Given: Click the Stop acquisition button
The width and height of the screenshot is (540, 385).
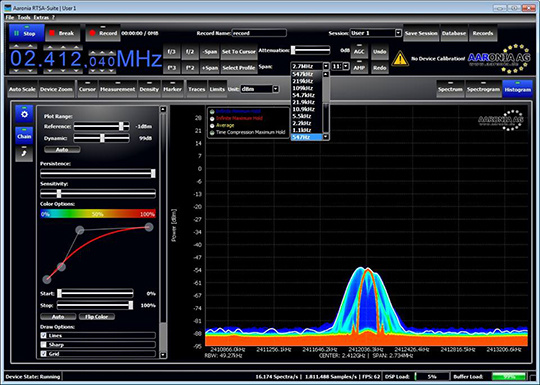Looking at the screenshot, I should 27,33.
